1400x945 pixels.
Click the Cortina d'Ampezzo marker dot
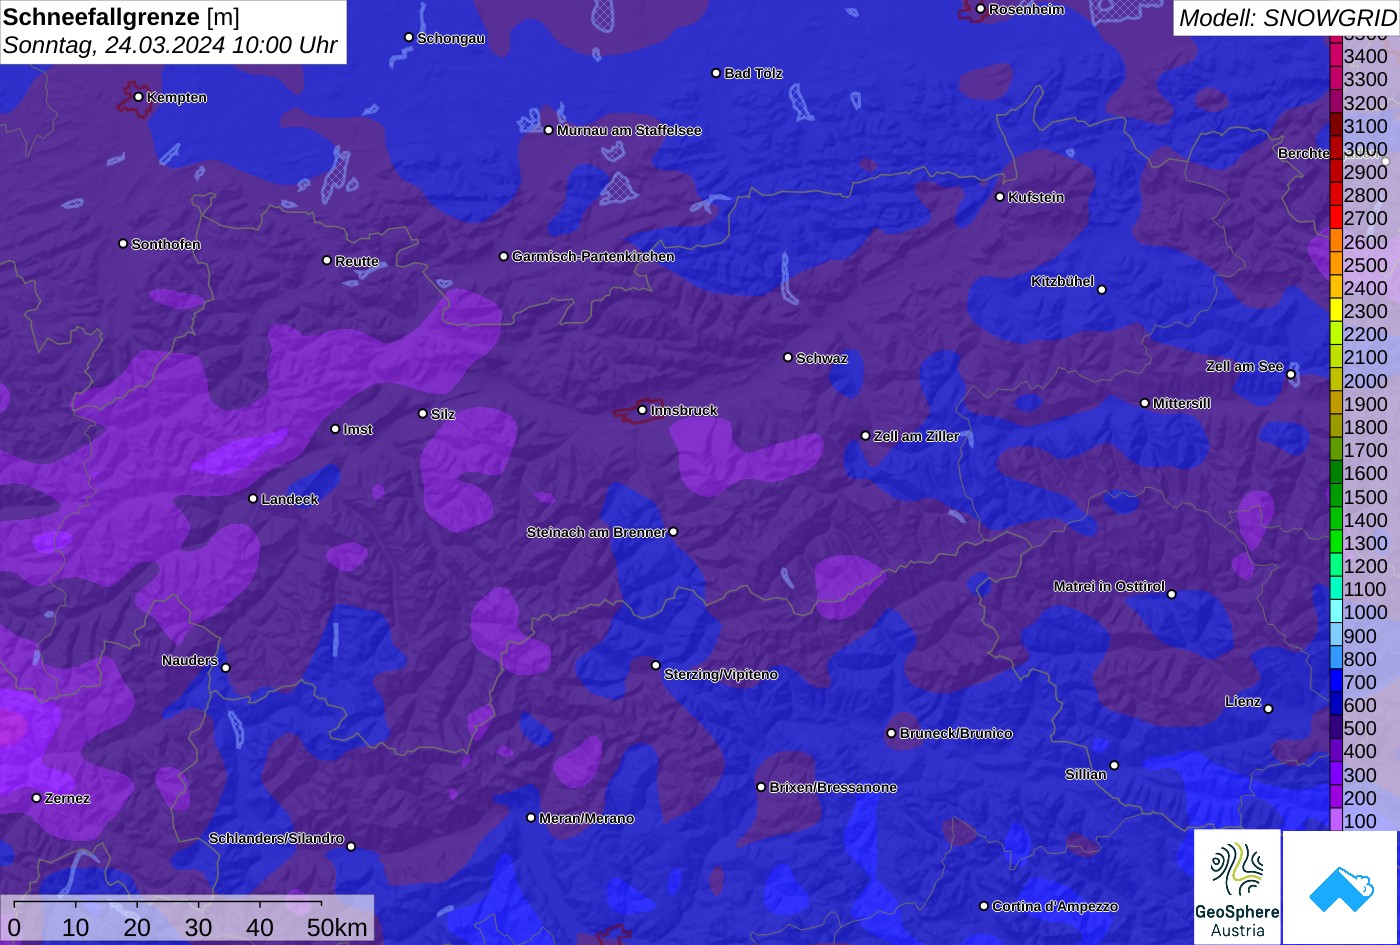pos(983,906)
